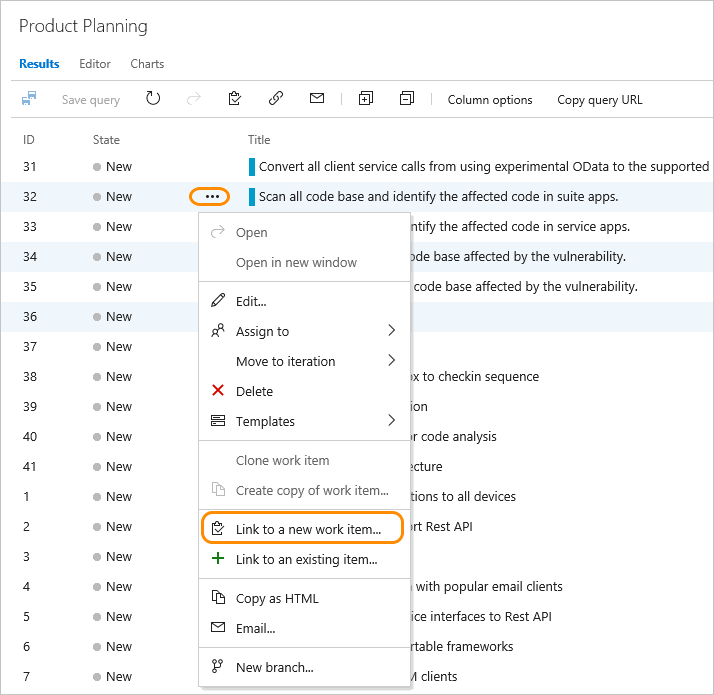Click the pencil icon beside Edit

pyautogui.click(x=218, y=301)
